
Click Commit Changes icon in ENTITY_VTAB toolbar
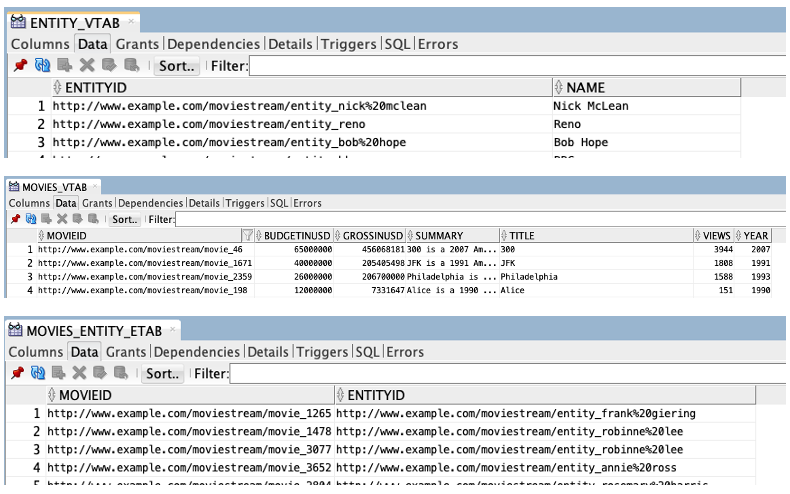109,66
